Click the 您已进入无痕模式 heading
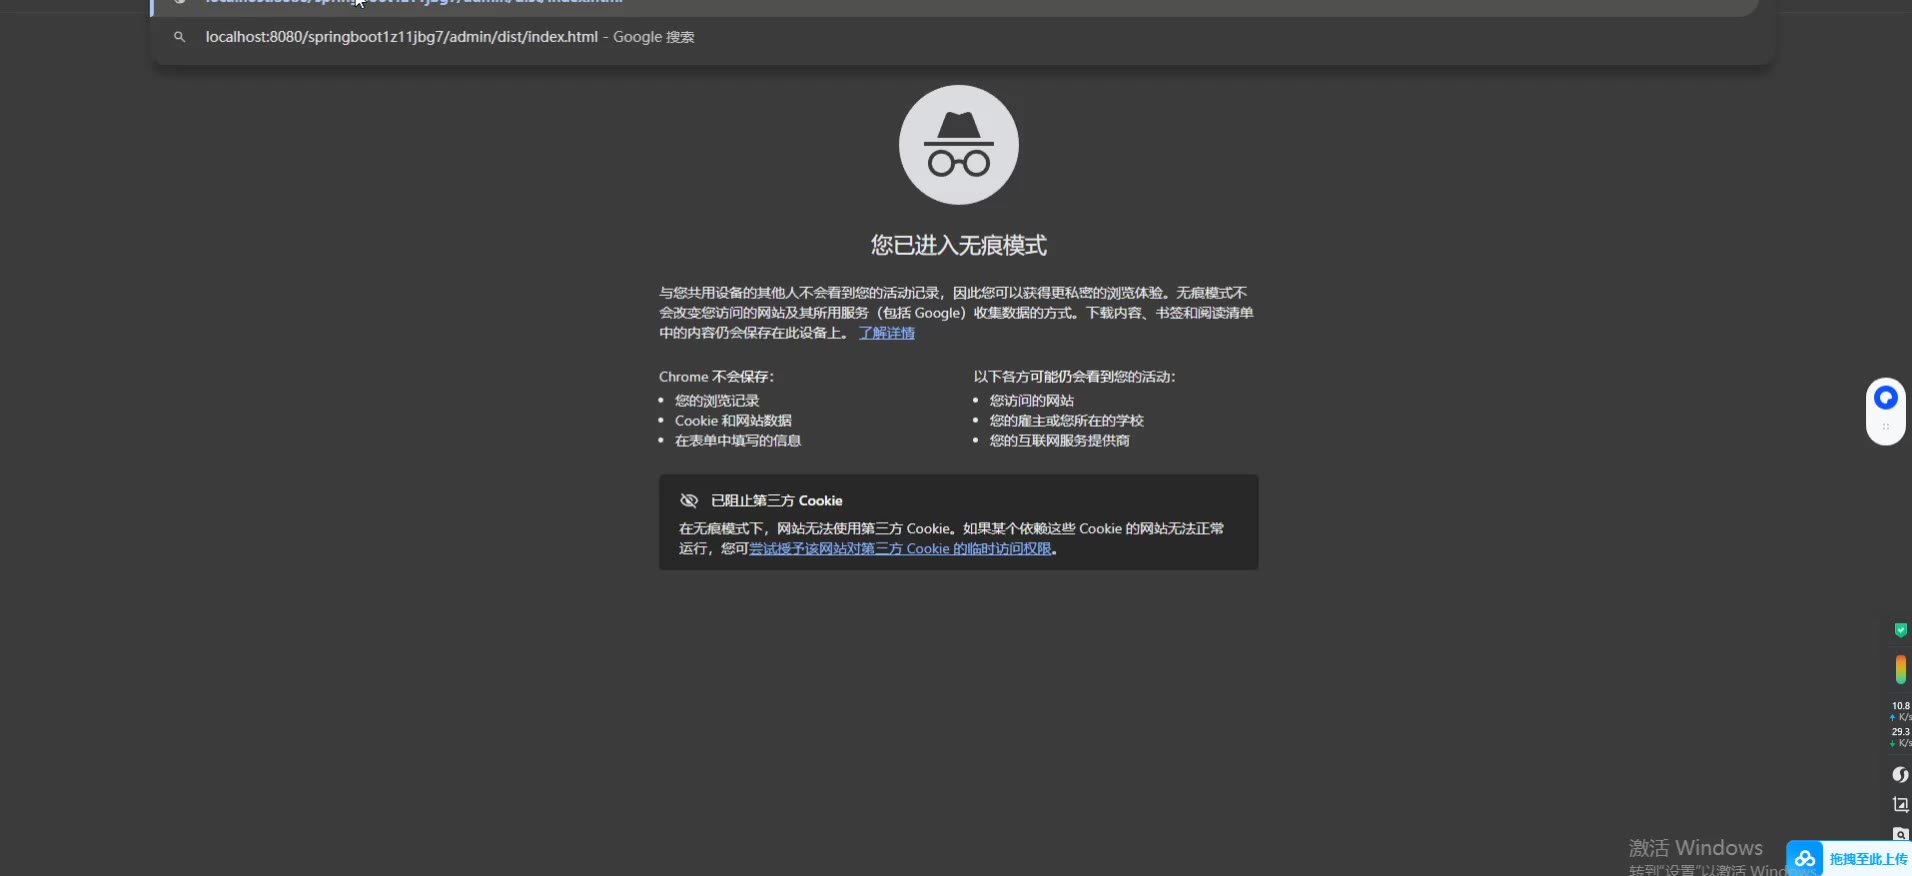This screenshot has width=1912, height=876. [x=958, y=245]
